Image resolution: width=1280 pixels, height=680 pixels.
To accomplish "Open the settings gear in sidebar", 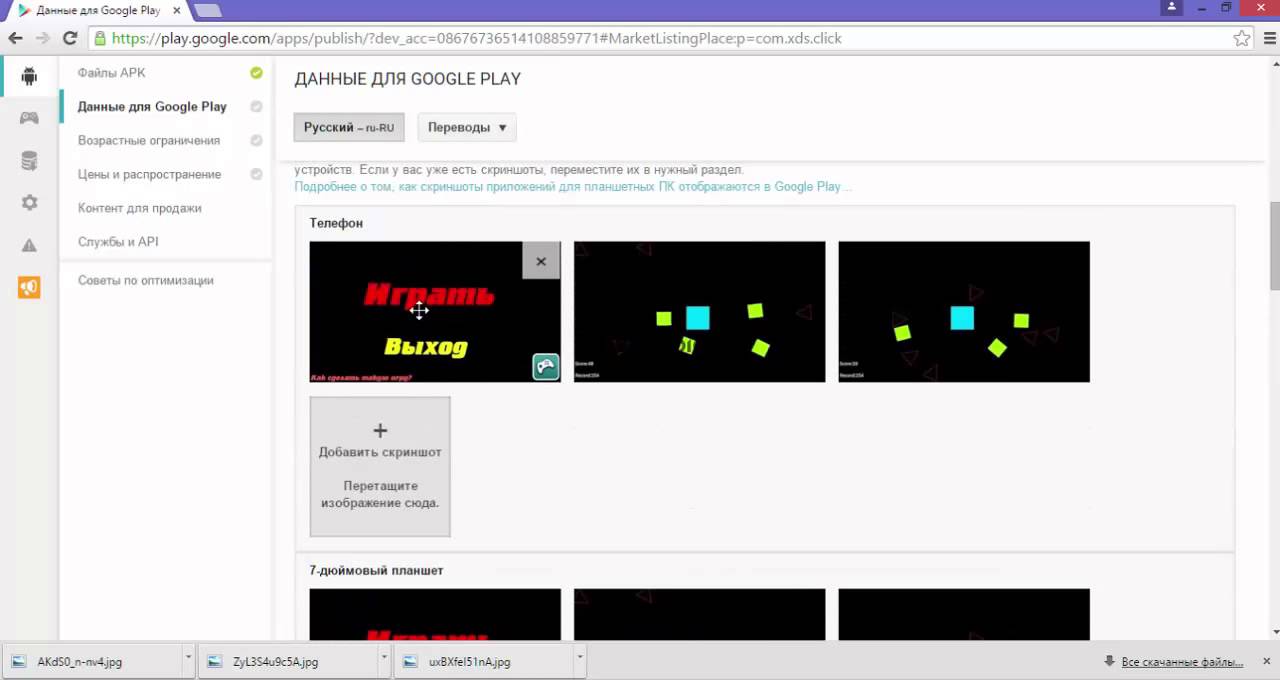I will pos(29,202).
